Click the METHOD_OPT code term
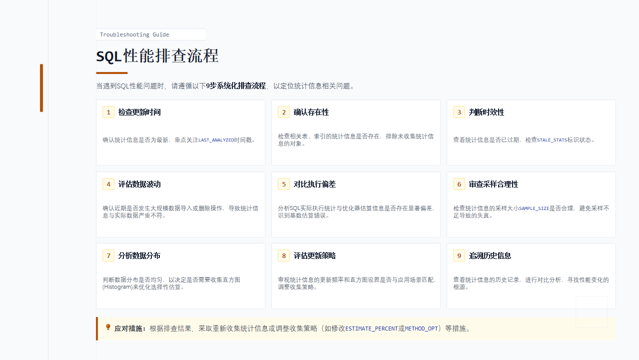This screenshot has height=360, width=639. click(421, 329)
